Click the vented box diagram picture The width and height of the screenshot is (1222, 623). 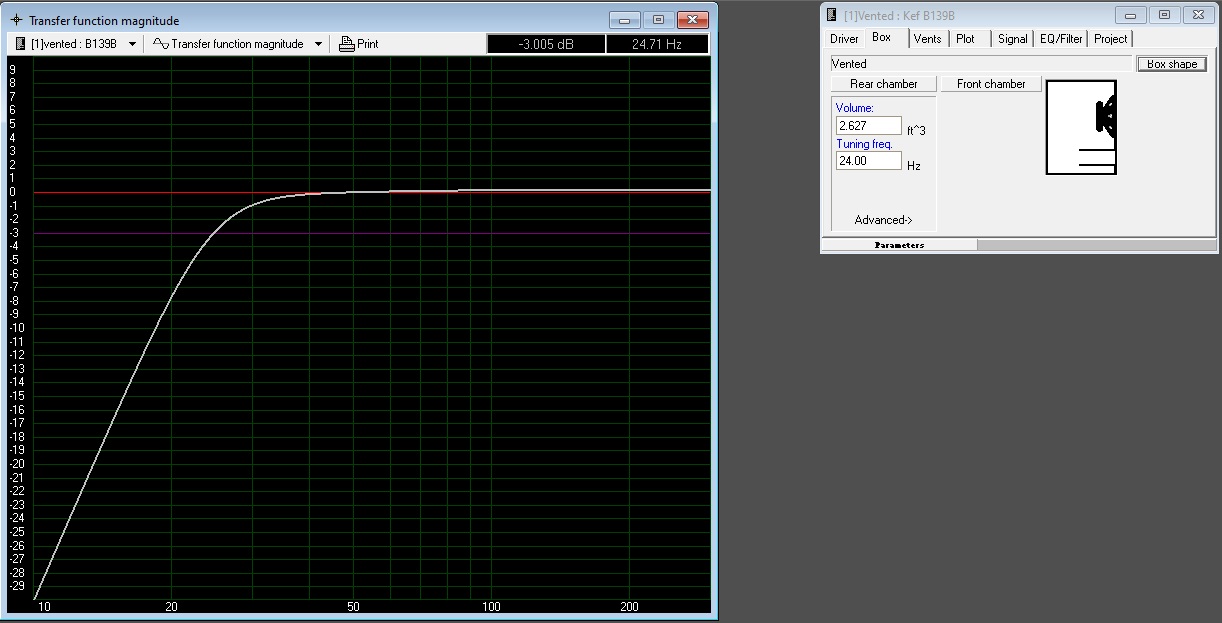tap(1081, 127)
